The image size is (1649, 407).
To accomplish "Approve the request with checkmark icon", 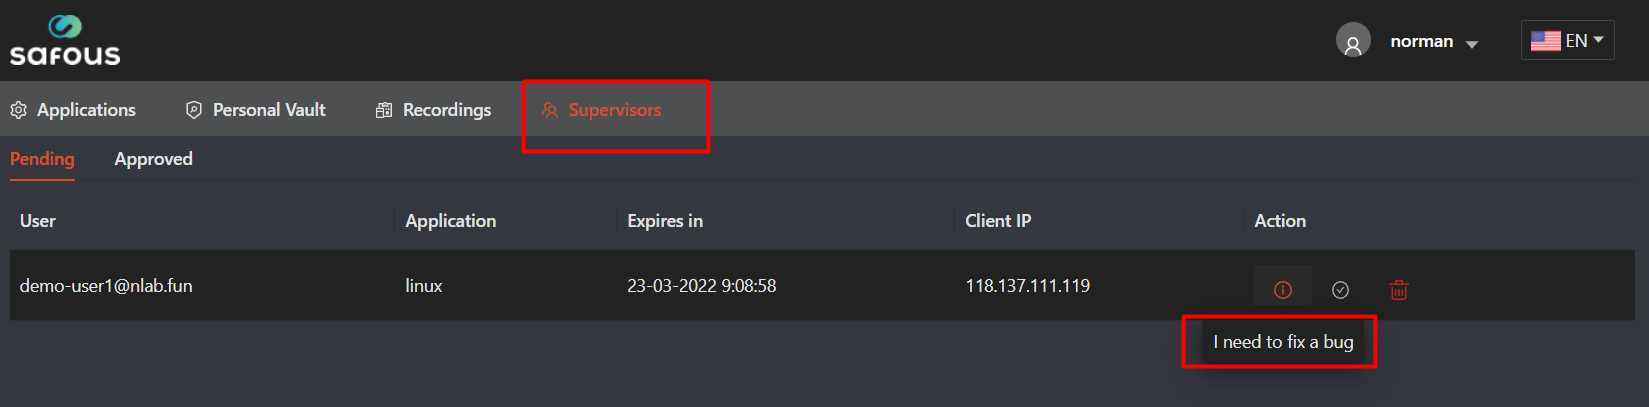I will tap(1341, 289).
